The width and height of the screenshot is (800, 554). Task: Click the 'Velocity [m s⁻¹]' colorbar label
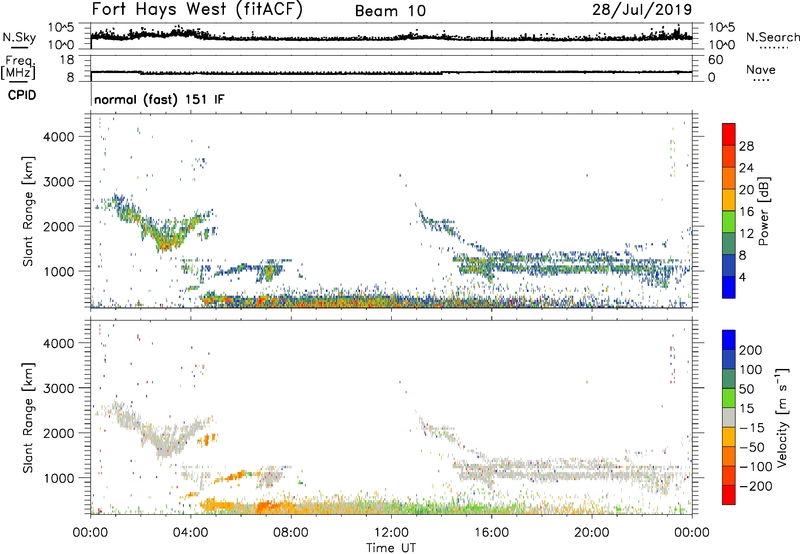point(781,418)
